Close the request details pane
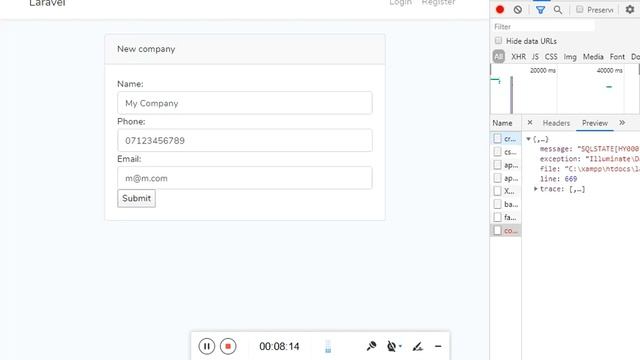Viewport: 640px width, 360px height. (x=529, y=122)
